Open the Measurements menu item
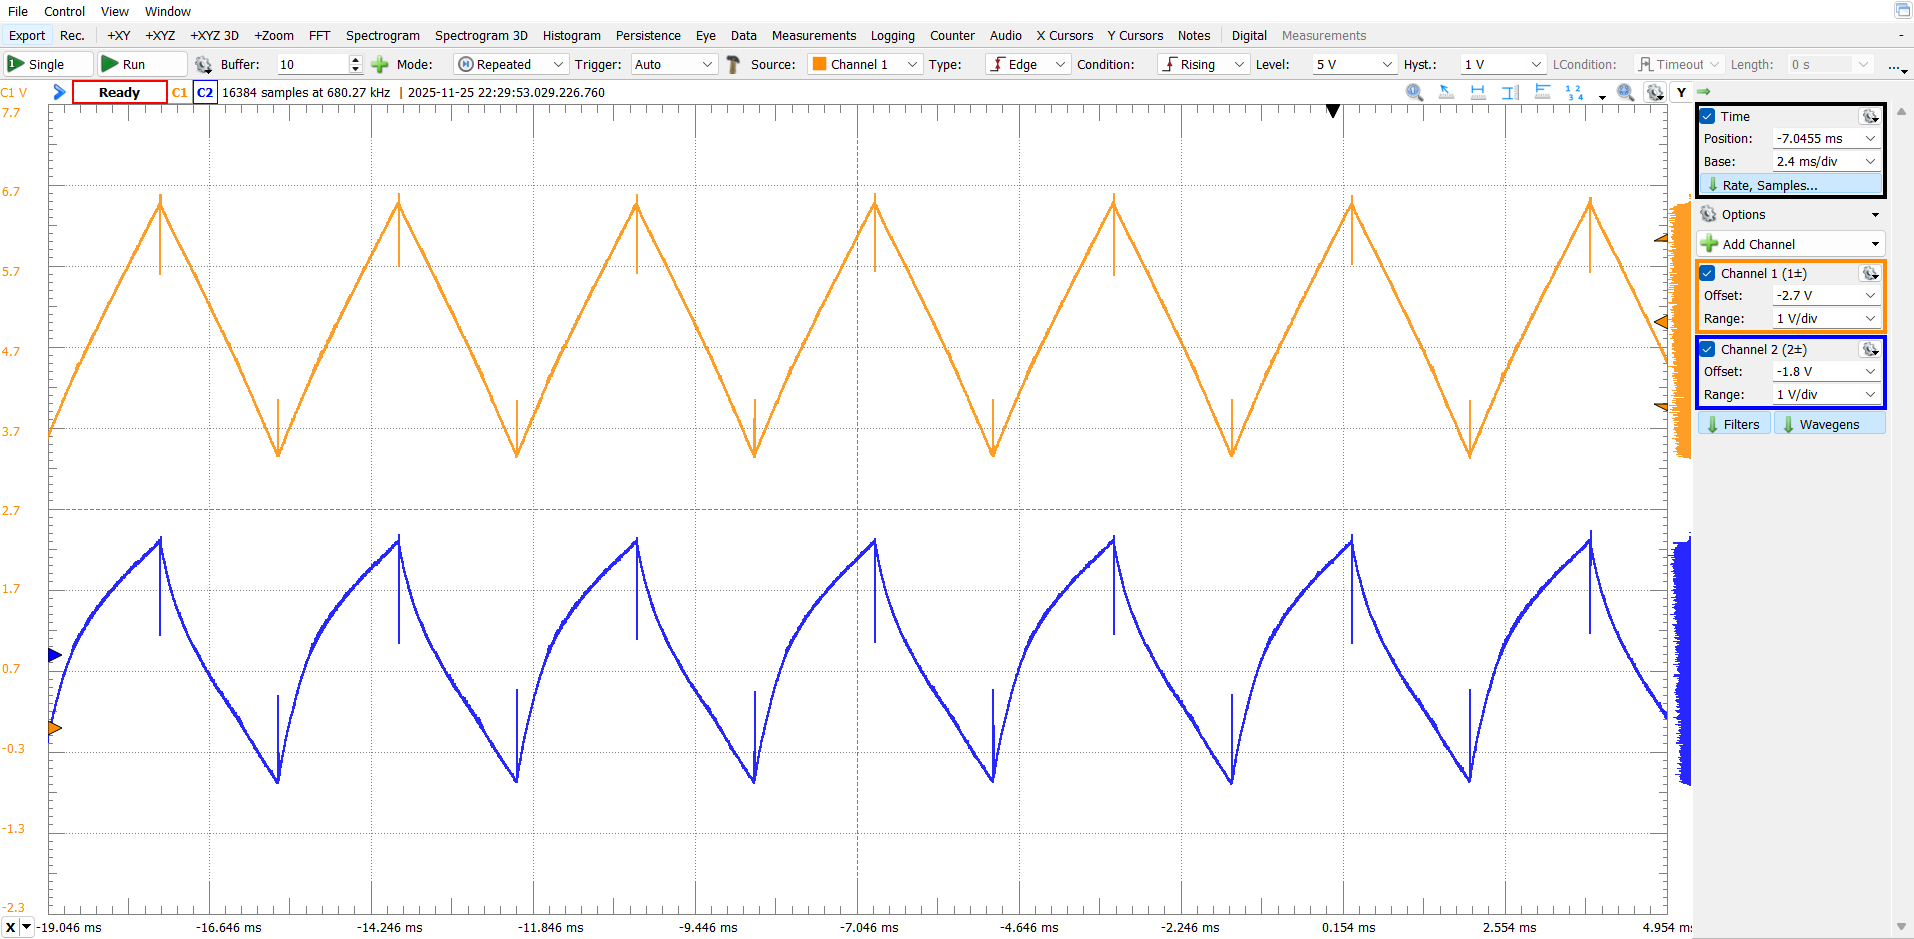This screenshot has width=1914, height=939. (x=813, y=36)
